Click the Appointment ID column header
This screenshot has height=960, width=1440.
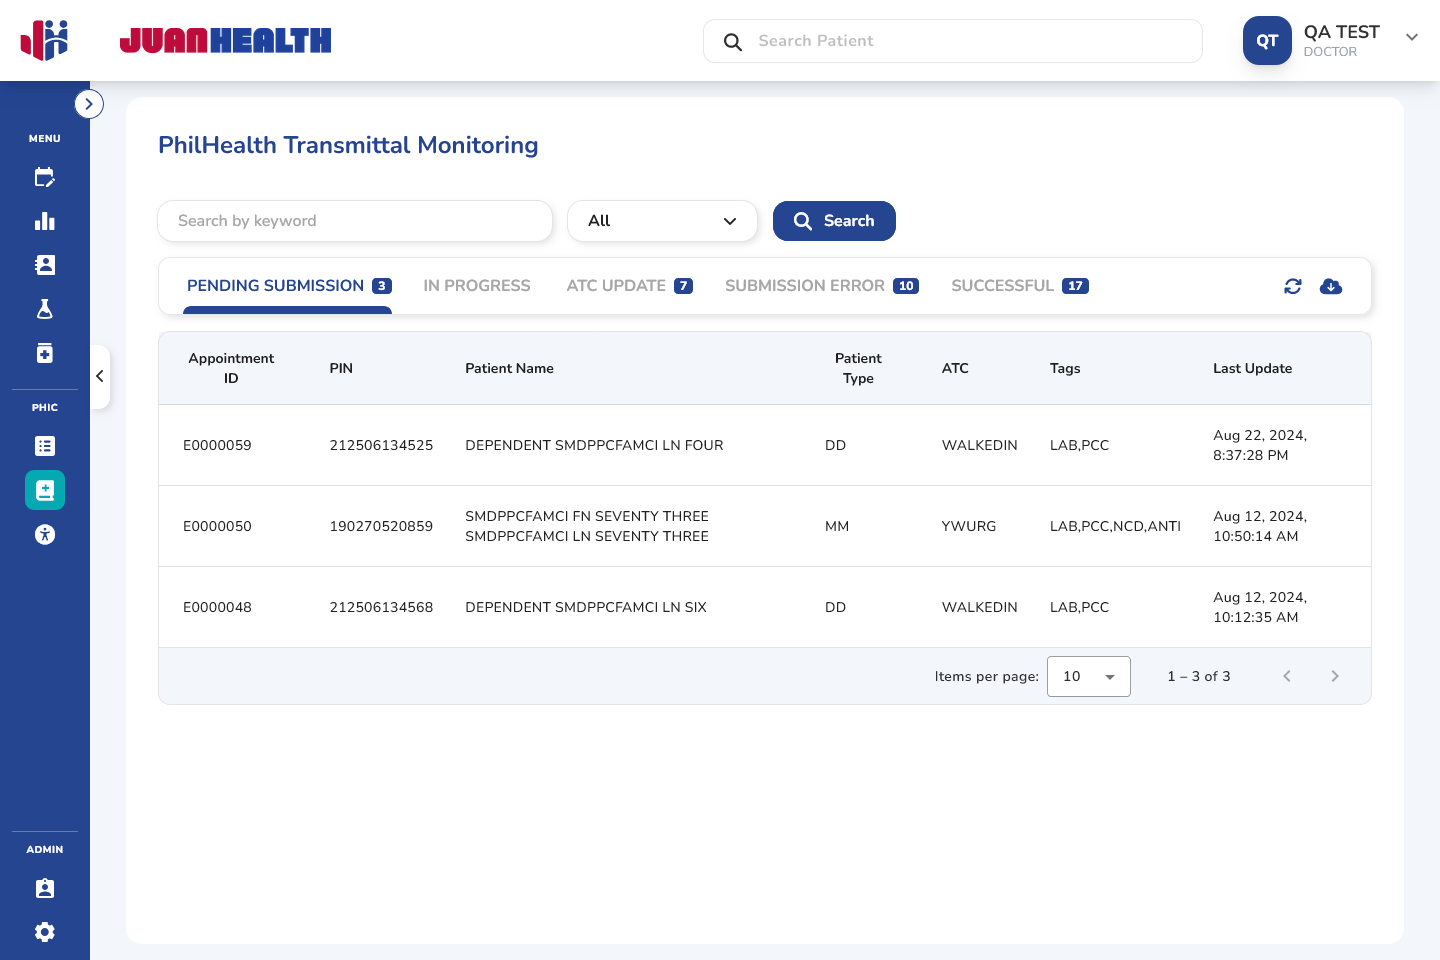coord(231,368)
